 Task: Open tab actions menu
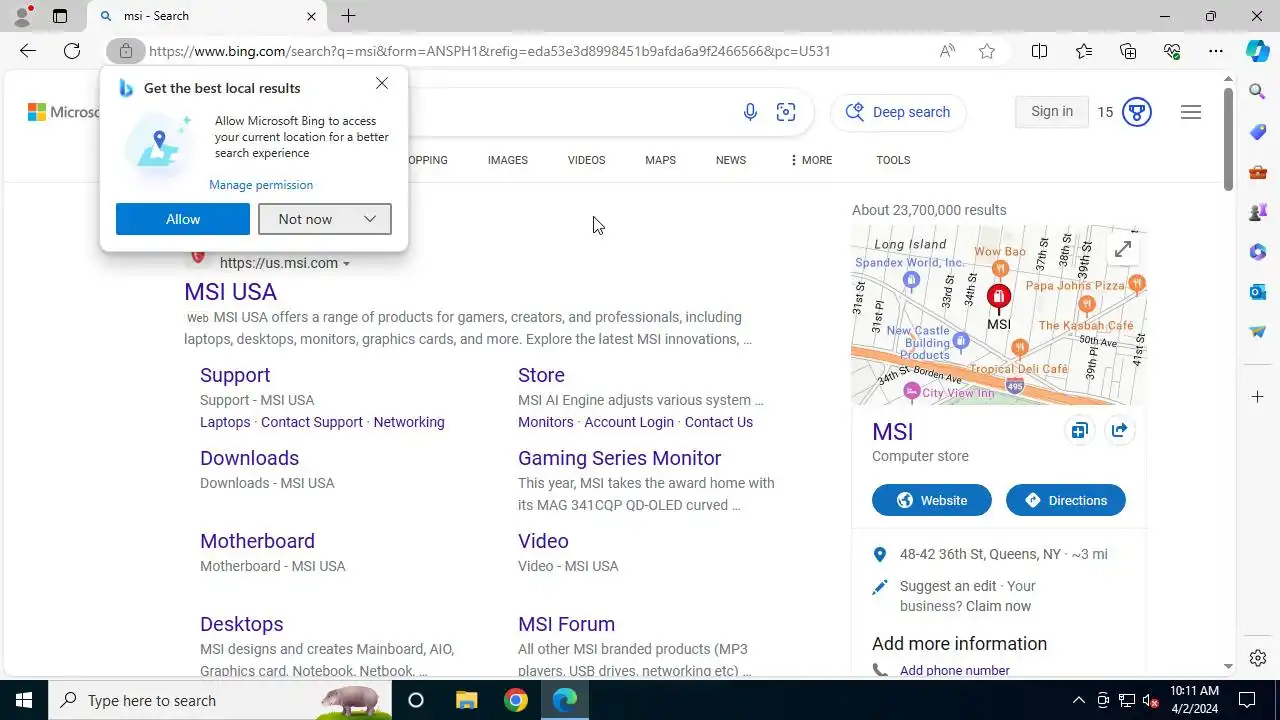tap(60, 16)
